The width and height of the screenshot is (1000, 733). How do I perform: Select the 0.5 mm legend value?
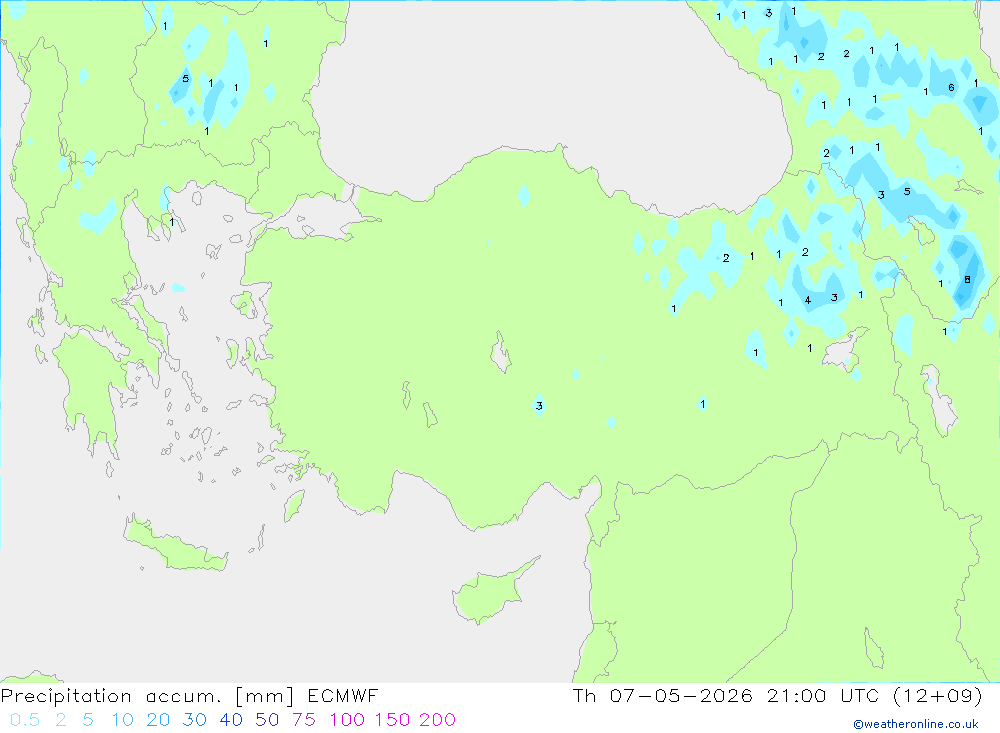(x=25, y=720)
